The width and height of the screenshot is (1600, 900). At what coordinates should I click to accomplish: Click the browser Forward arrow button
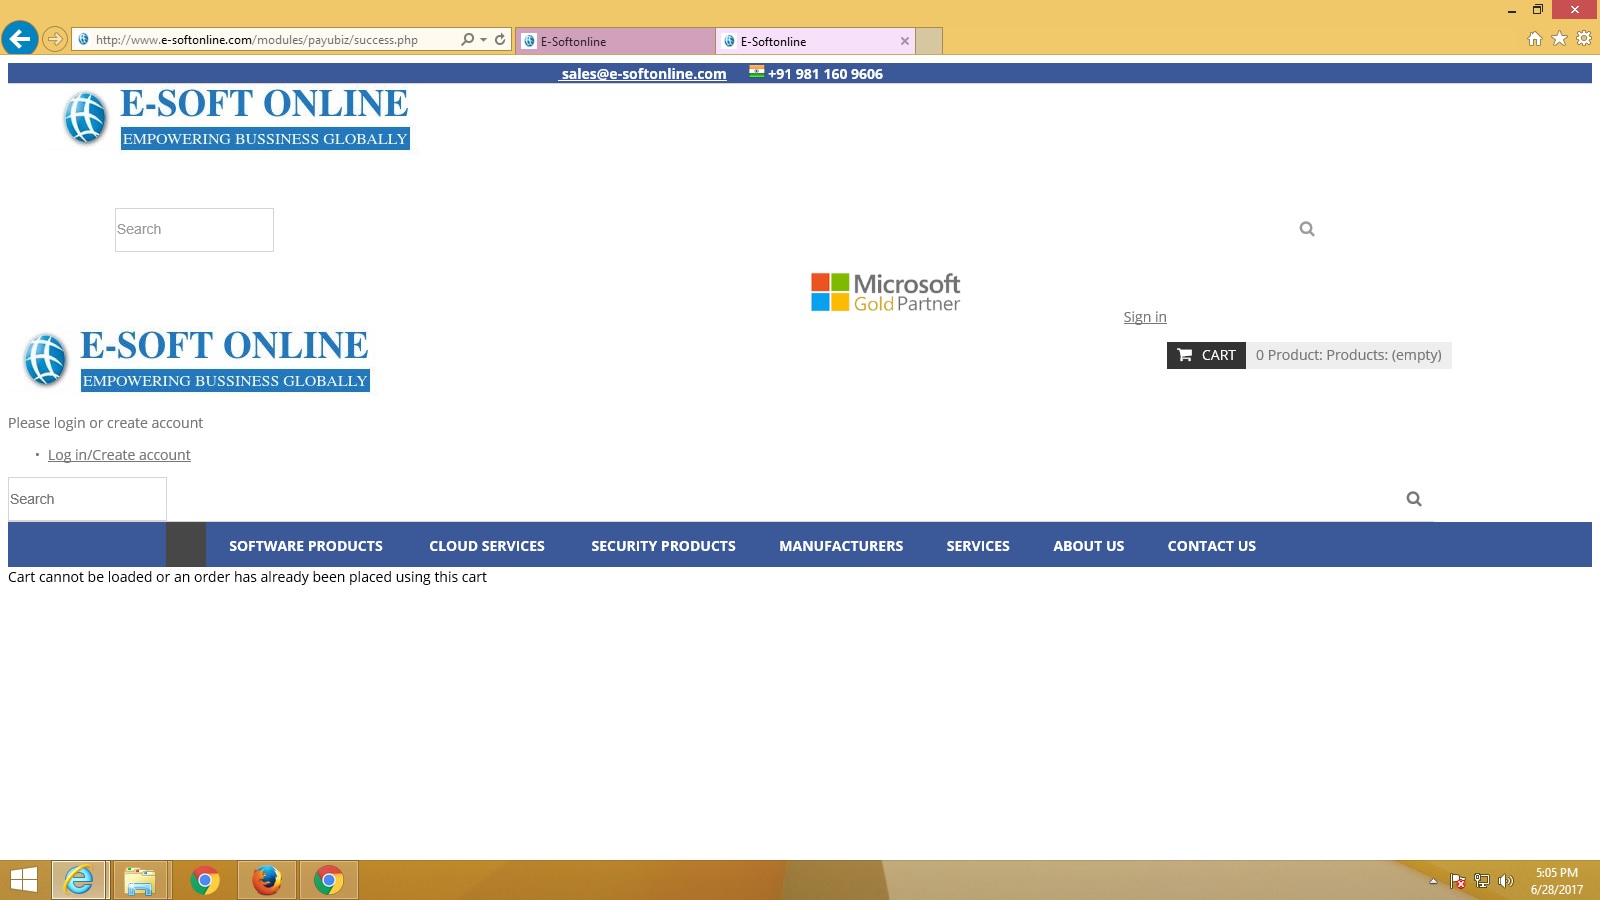55,40
